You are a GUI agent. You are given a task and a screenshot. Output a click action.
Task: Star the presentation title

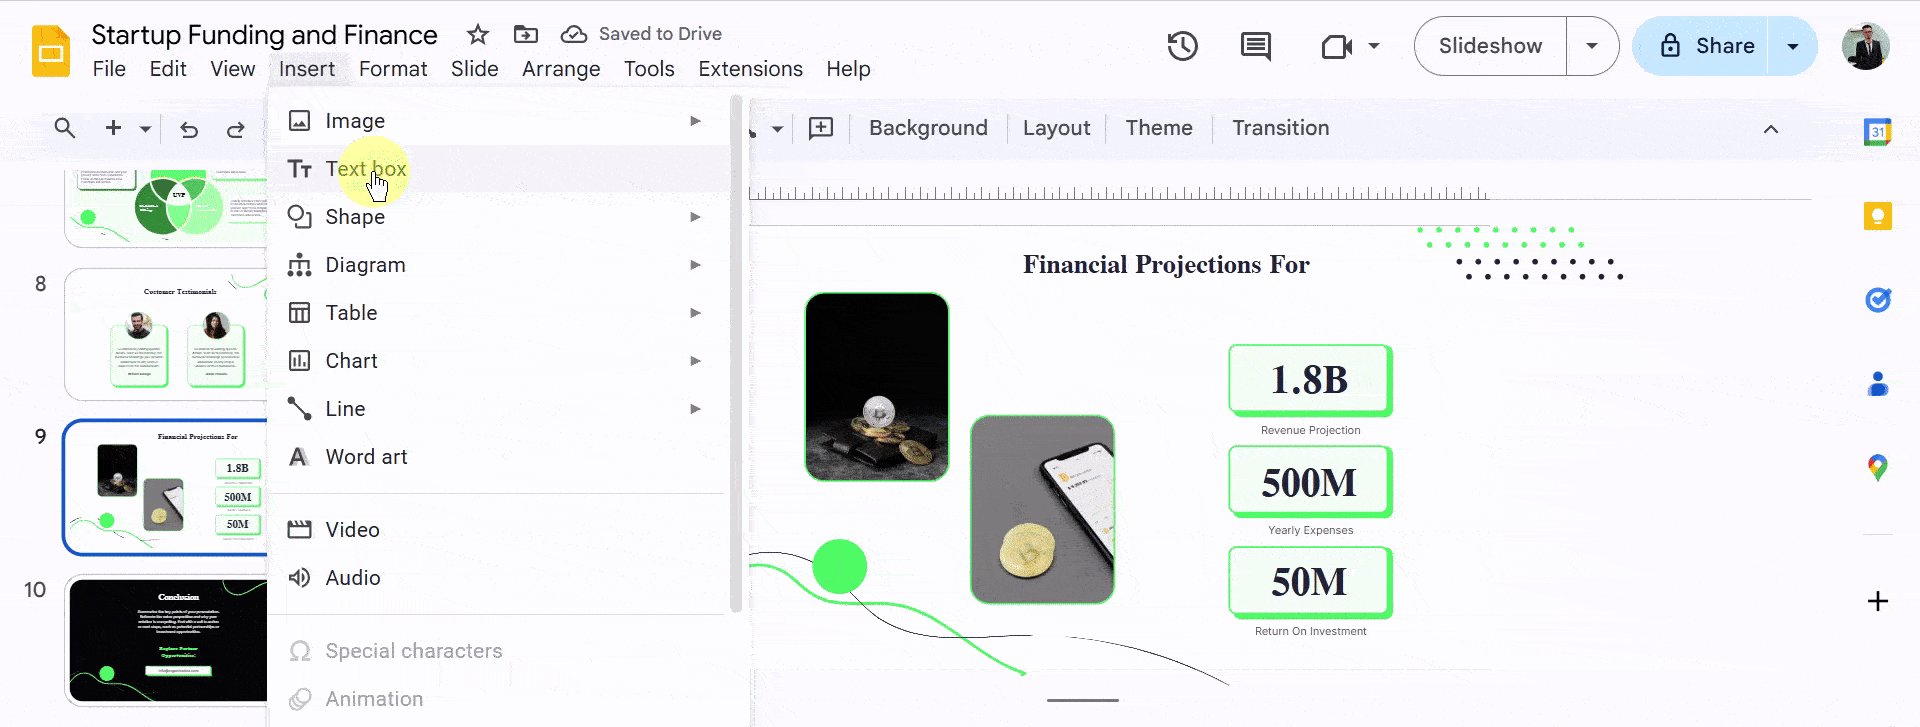(x=478, y=34)
